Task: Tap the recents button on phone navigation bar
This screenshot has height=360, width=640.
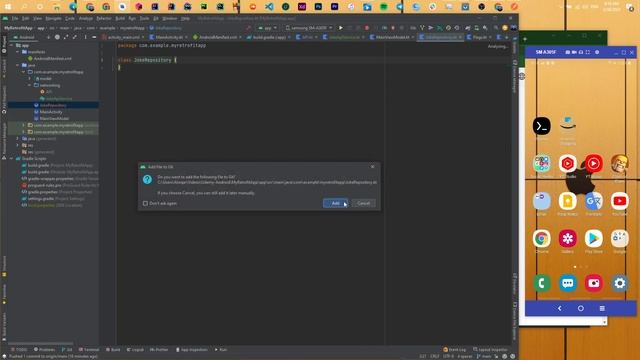Action: point(602,308)
